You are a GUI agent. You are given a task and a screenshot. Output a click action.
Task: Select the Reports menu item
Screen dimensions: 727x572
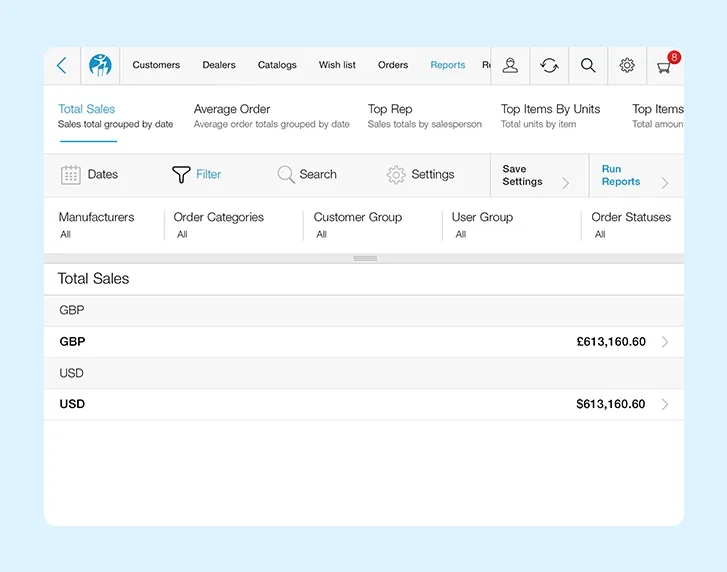(x=447, y=65)
